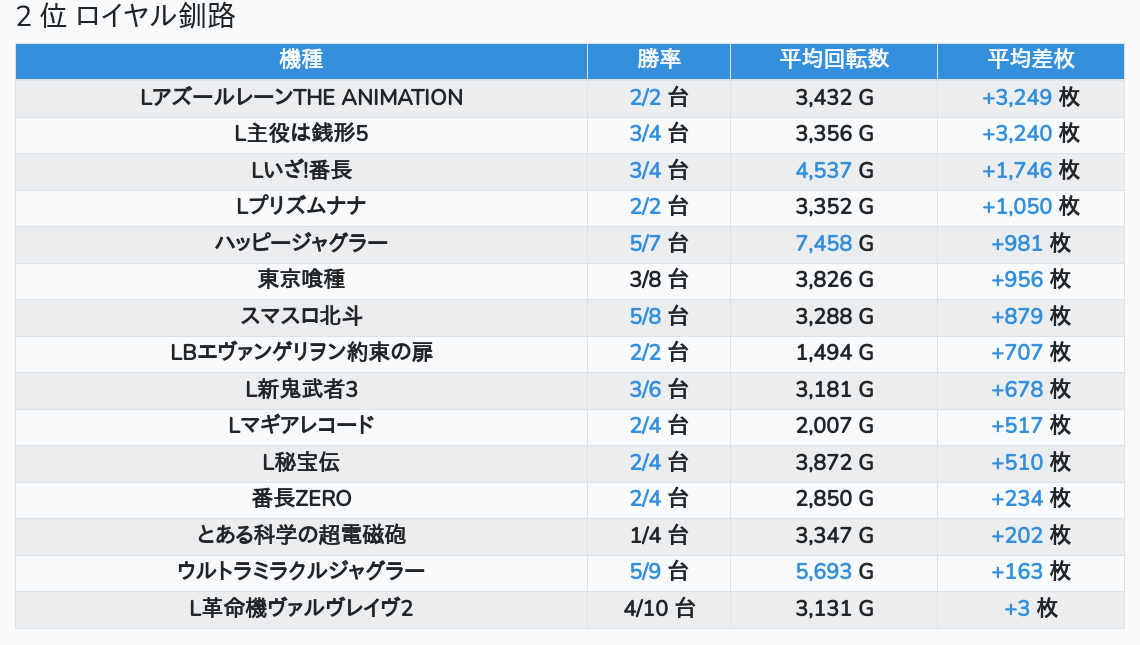The image size is (1140, 645).
Task: Click the Lプリズムナナ machine name
Action: (x=301, y=207)
